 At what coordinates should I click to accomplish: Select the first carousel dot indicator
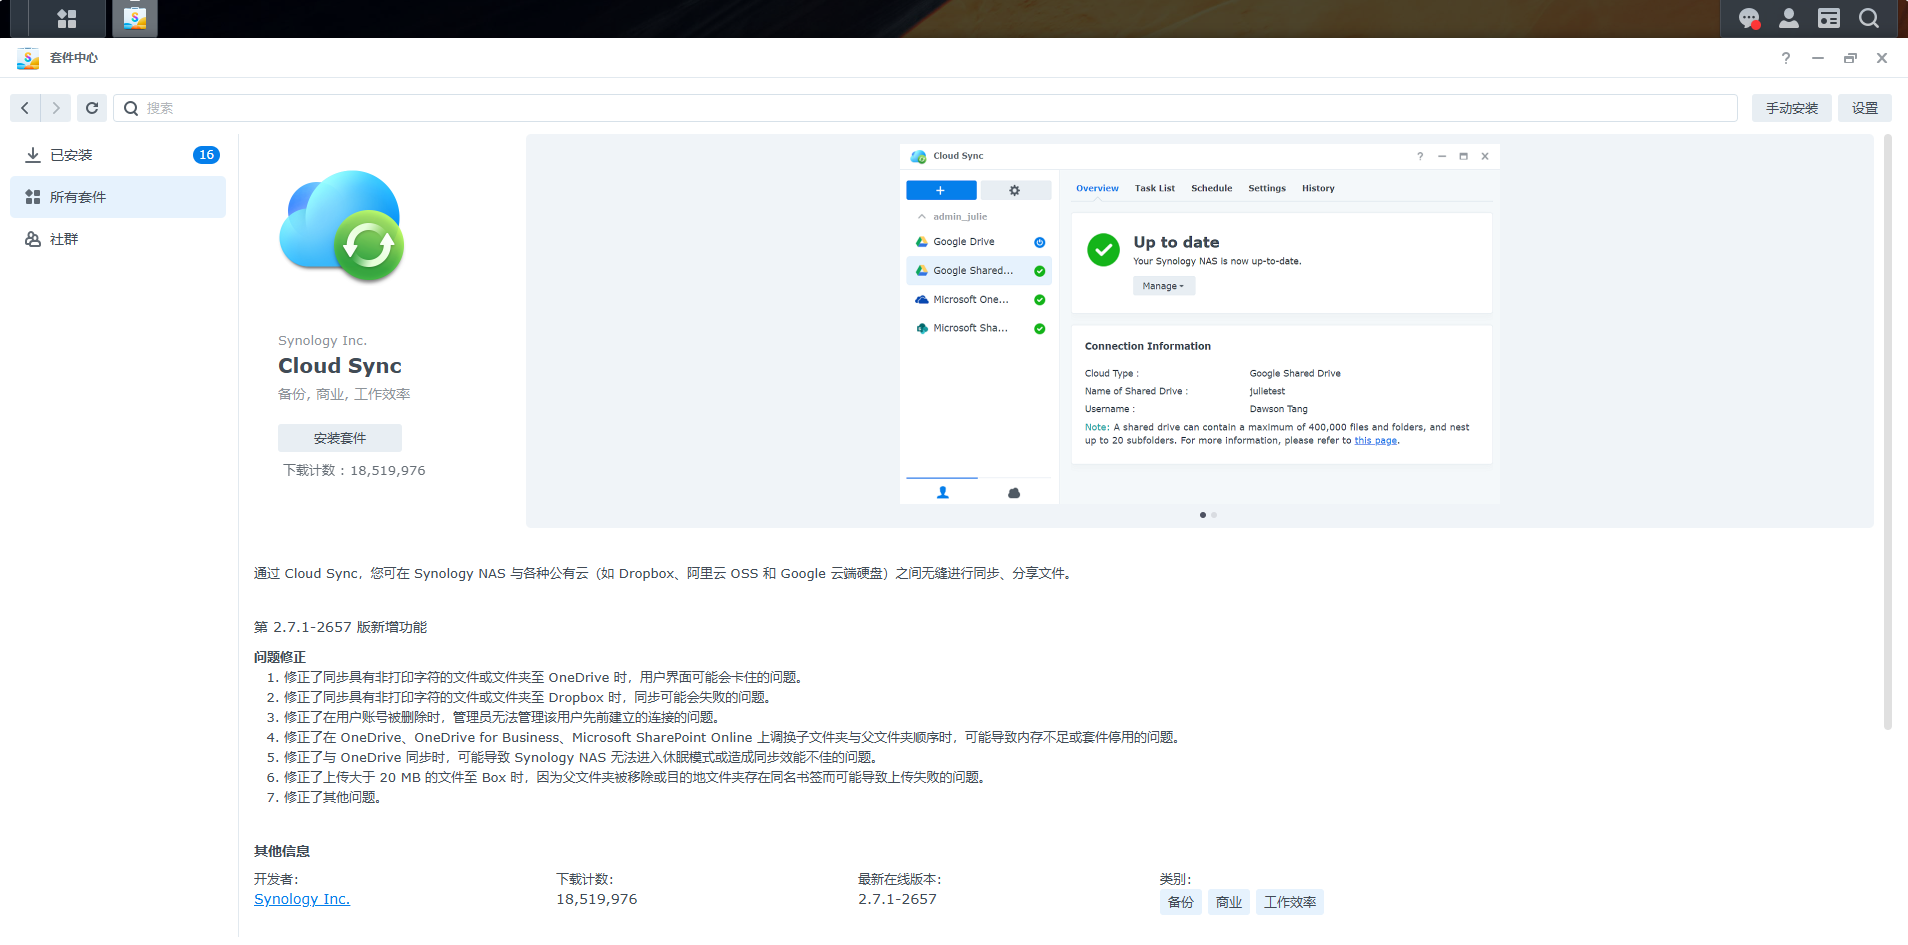[x=1202, y=515]
